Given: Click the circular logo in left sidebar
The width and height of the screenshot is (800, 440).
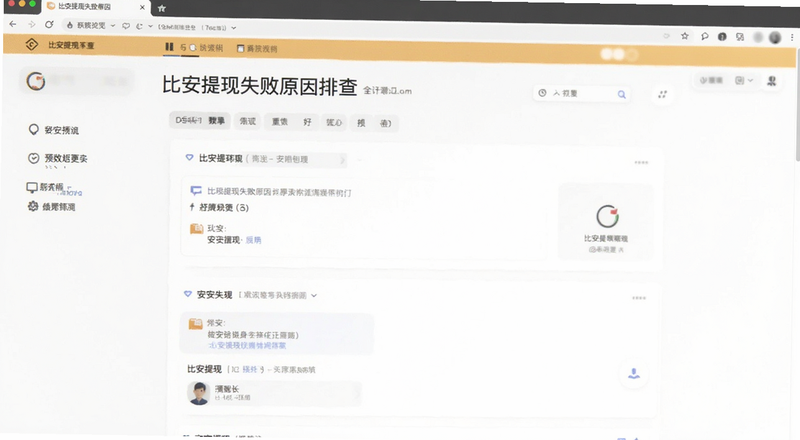Looking at the screenshot, I should click(36, 81).
